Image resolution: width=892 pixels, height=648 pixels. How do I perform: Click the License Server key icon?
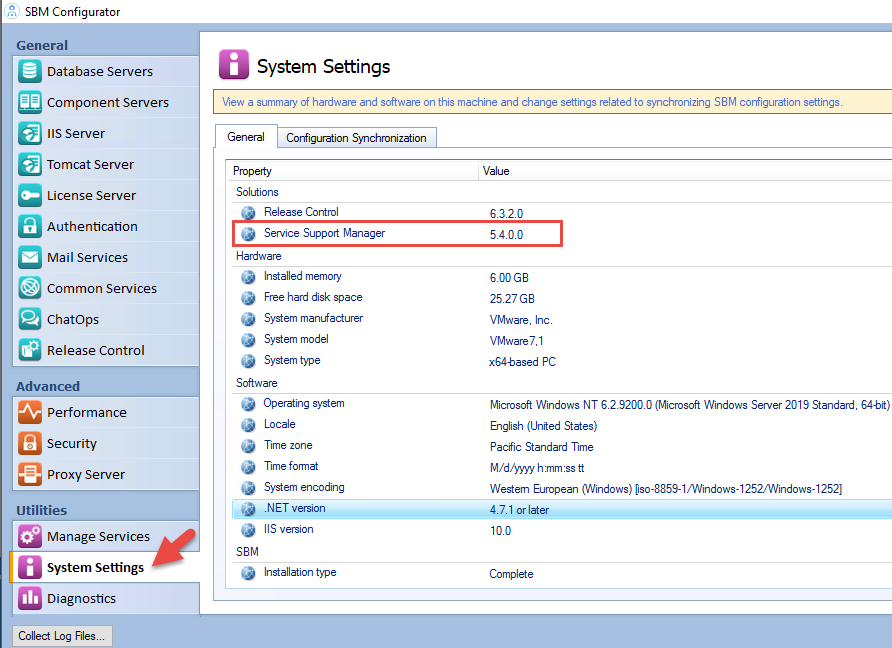[30, 195]
